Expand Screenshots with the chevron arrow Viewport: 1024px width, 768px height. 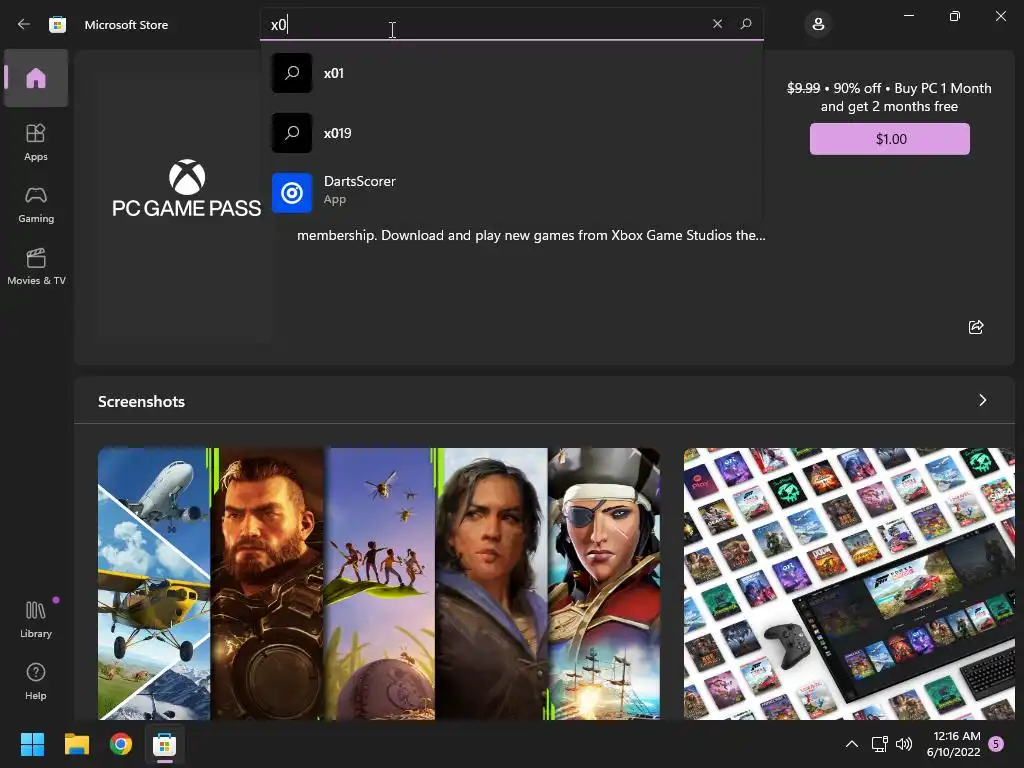(x=982, y=400)
